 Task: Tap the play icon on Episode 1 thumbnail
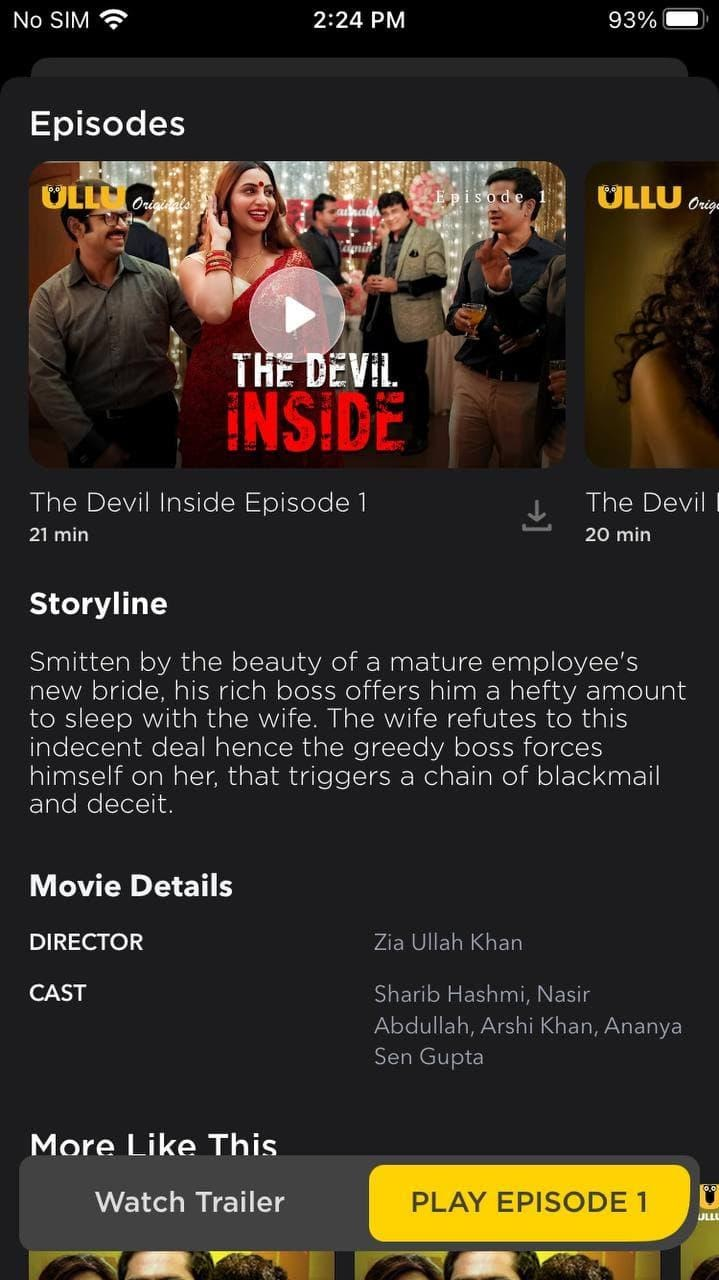pos(297,315)
